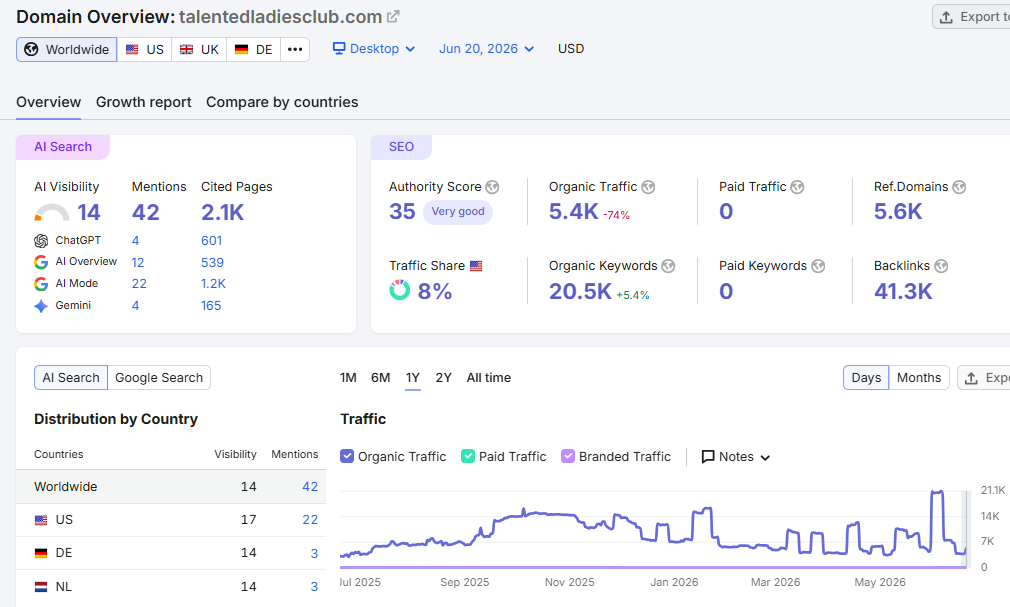Image resolution: width=1010 pixels, height=607 pixels.
Task: Open the Compare by countries tab
Action: [282, 102]
